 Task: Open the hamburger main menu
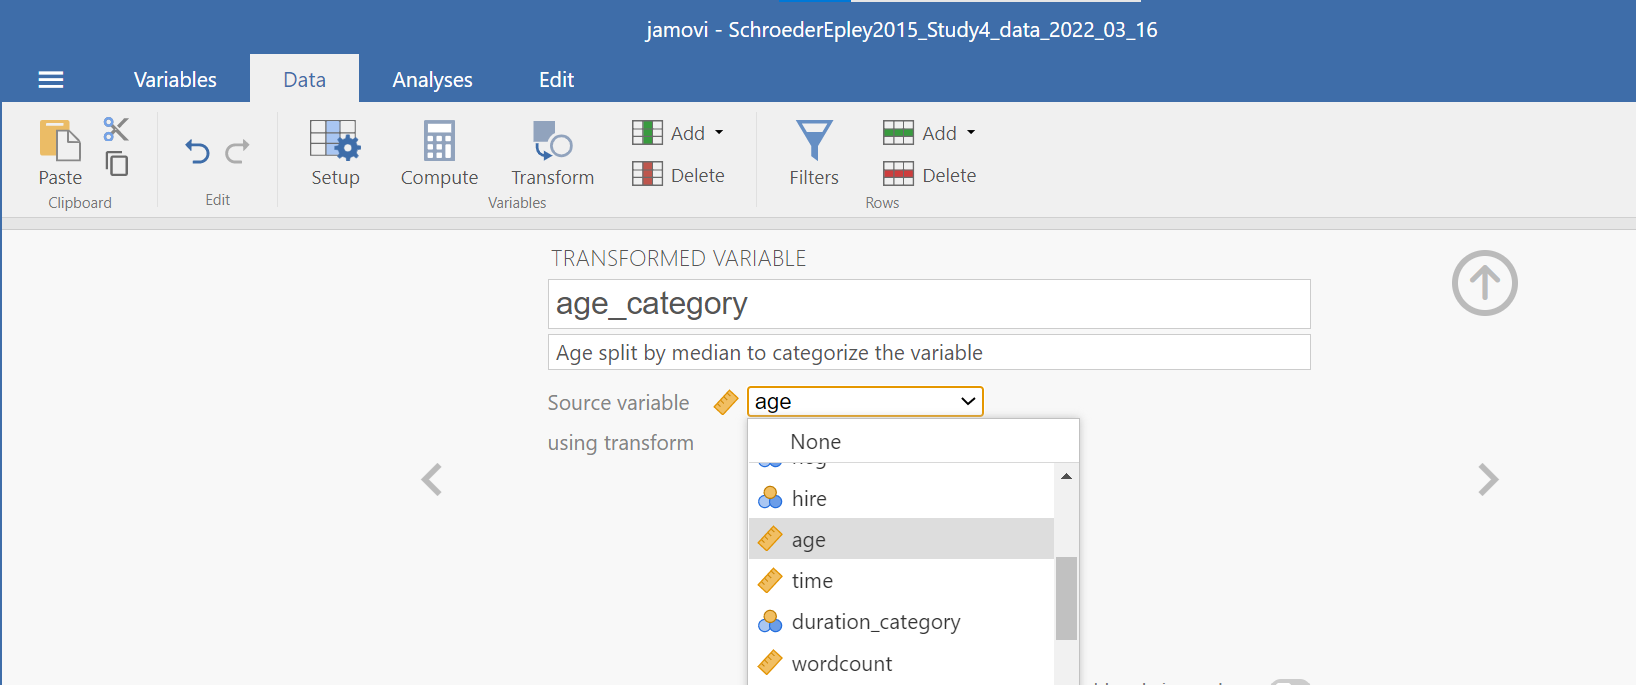point(51,80)
